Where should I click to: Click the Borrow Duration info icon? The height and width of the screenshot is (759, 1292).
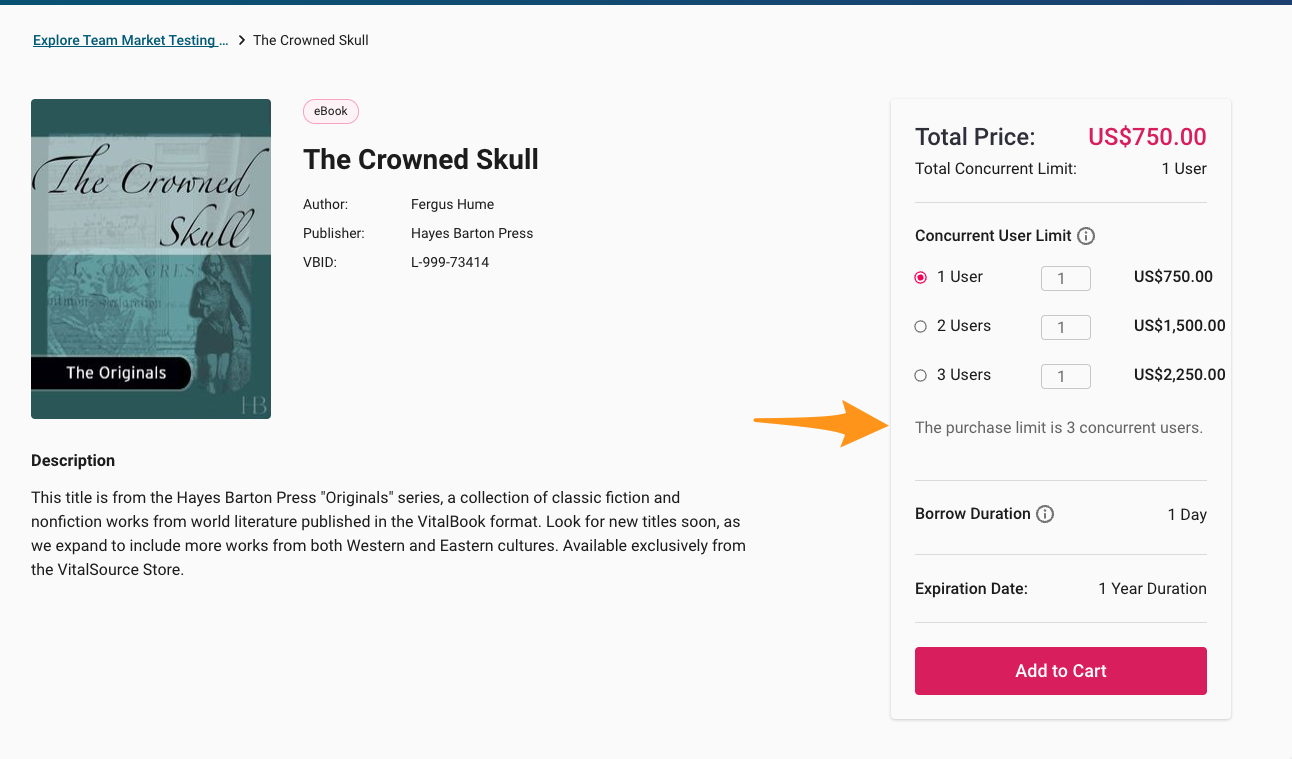[x=1045, y=514]
